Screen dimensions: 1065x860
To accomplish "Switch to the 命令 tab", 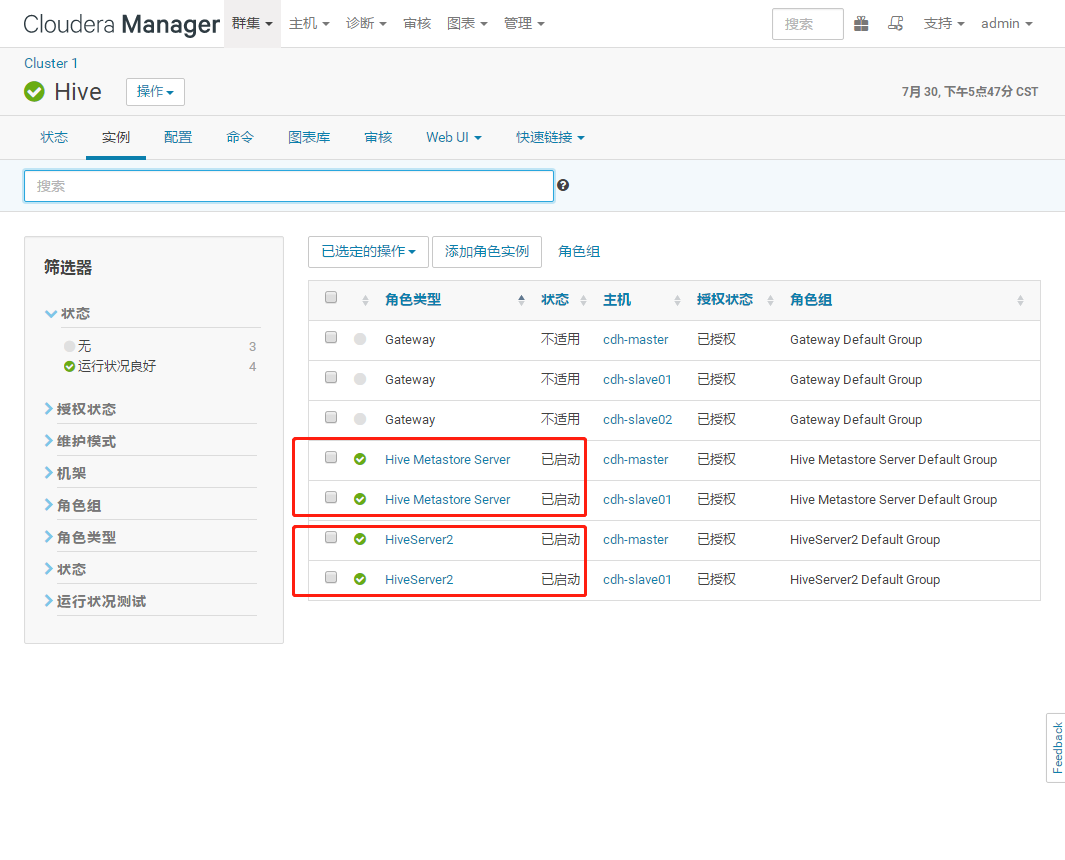I will pyautogui.click(x=240, y=138).
